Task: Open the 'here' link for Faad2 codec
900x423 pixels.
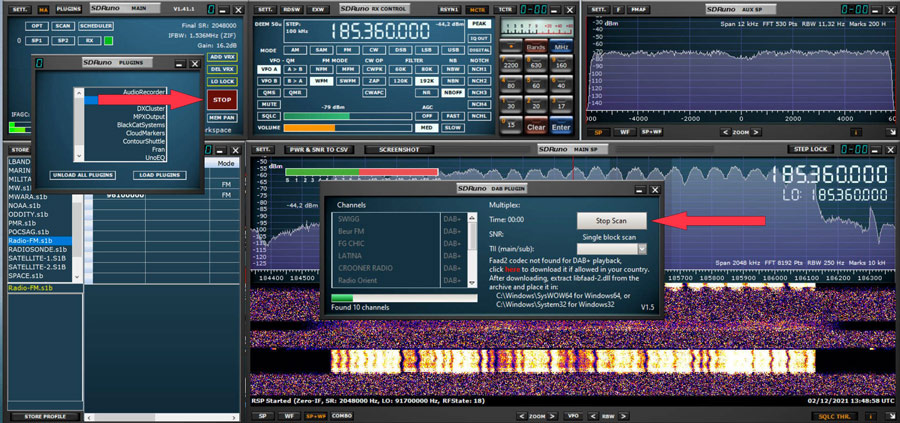Action: (x=513, y=269)
